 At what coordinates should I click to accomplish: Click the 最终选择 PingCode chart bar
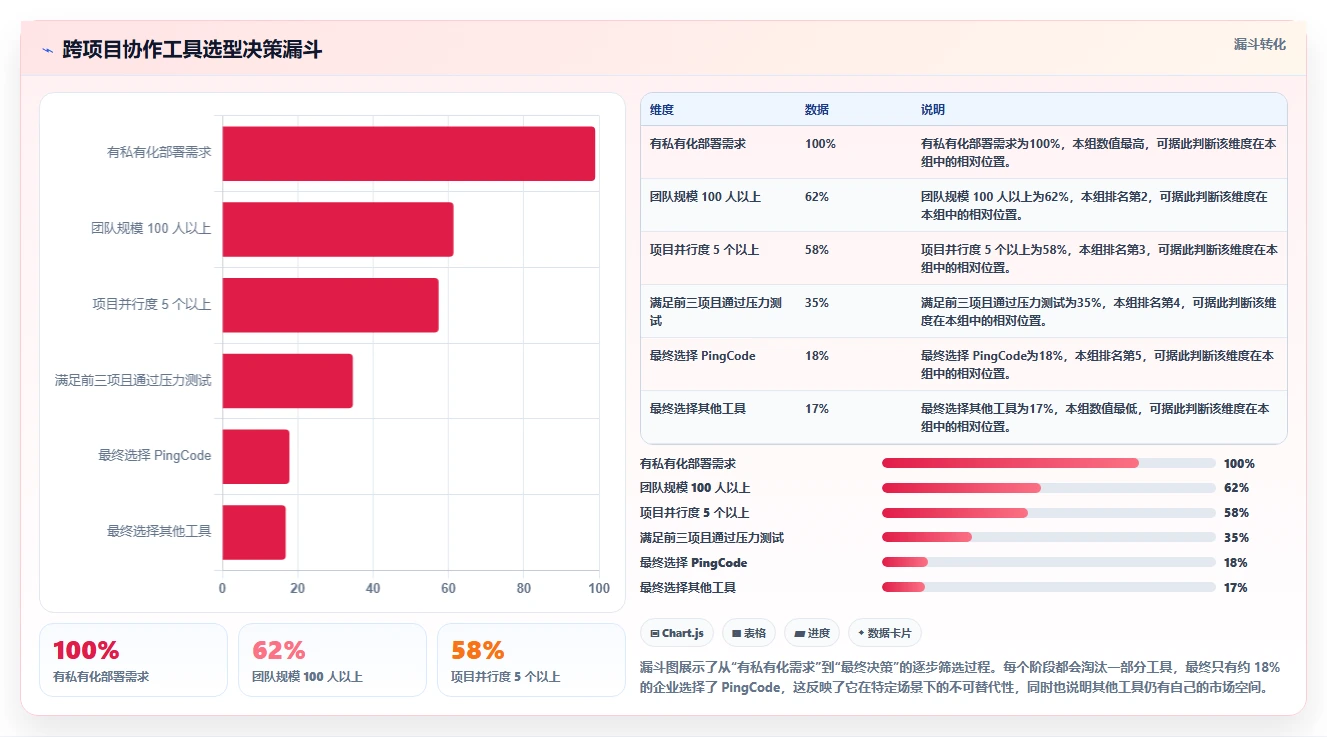point(255,456)
